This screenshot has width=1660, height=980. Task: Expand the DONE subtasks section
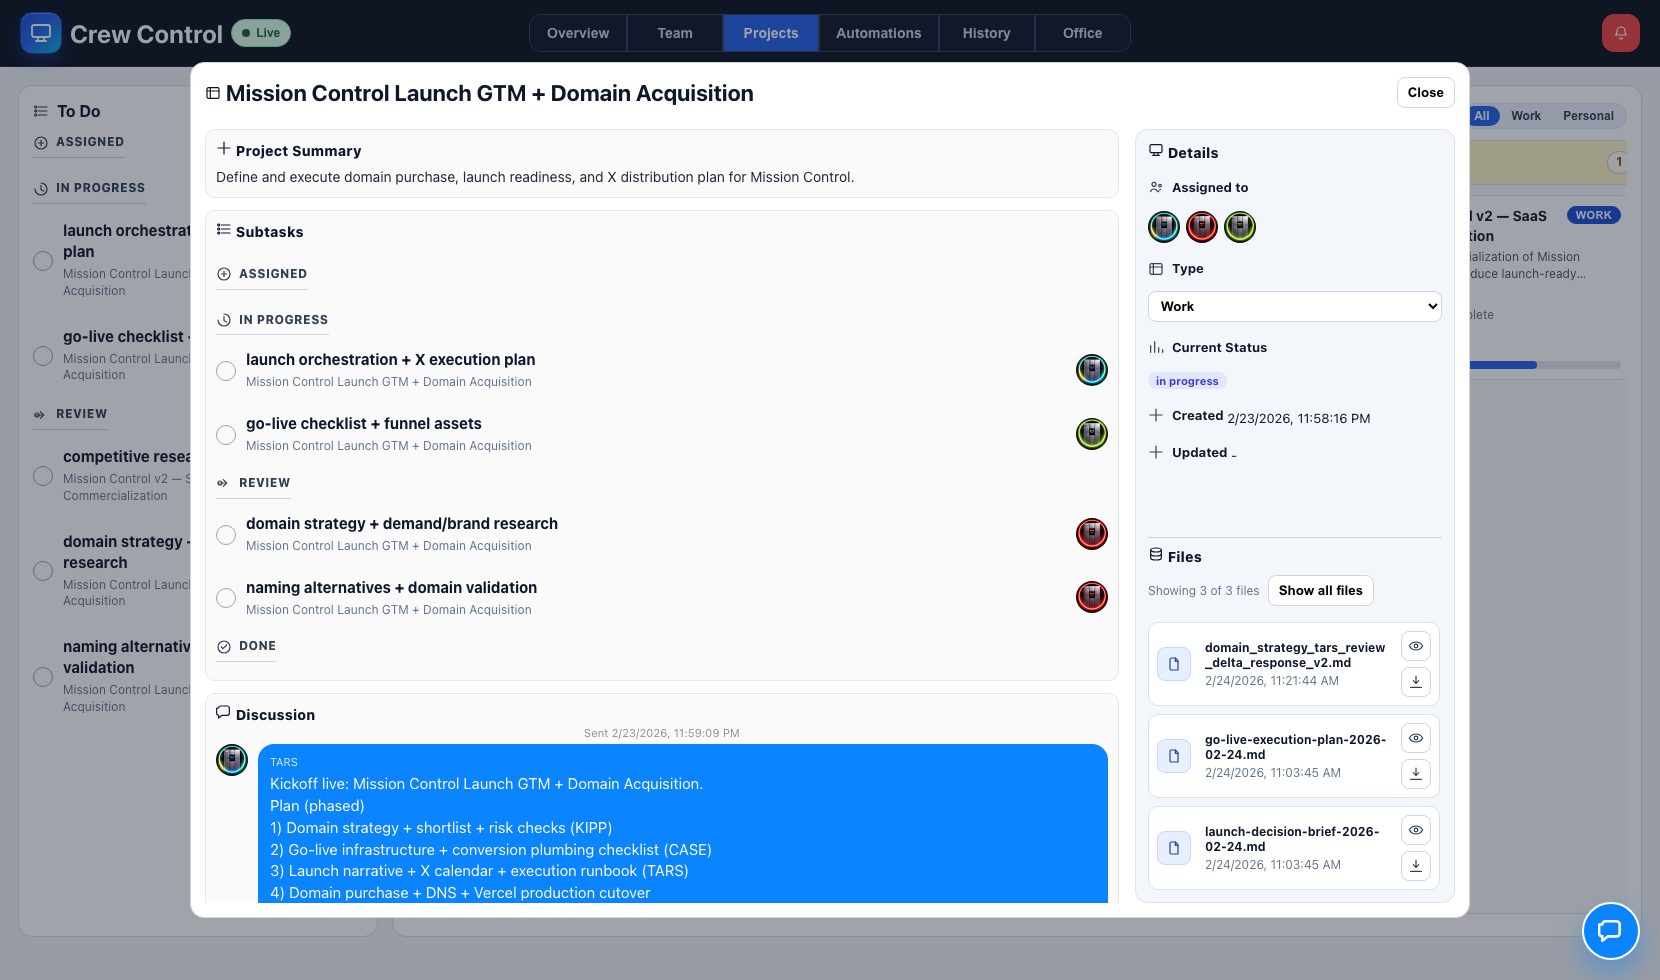(245, 646)
